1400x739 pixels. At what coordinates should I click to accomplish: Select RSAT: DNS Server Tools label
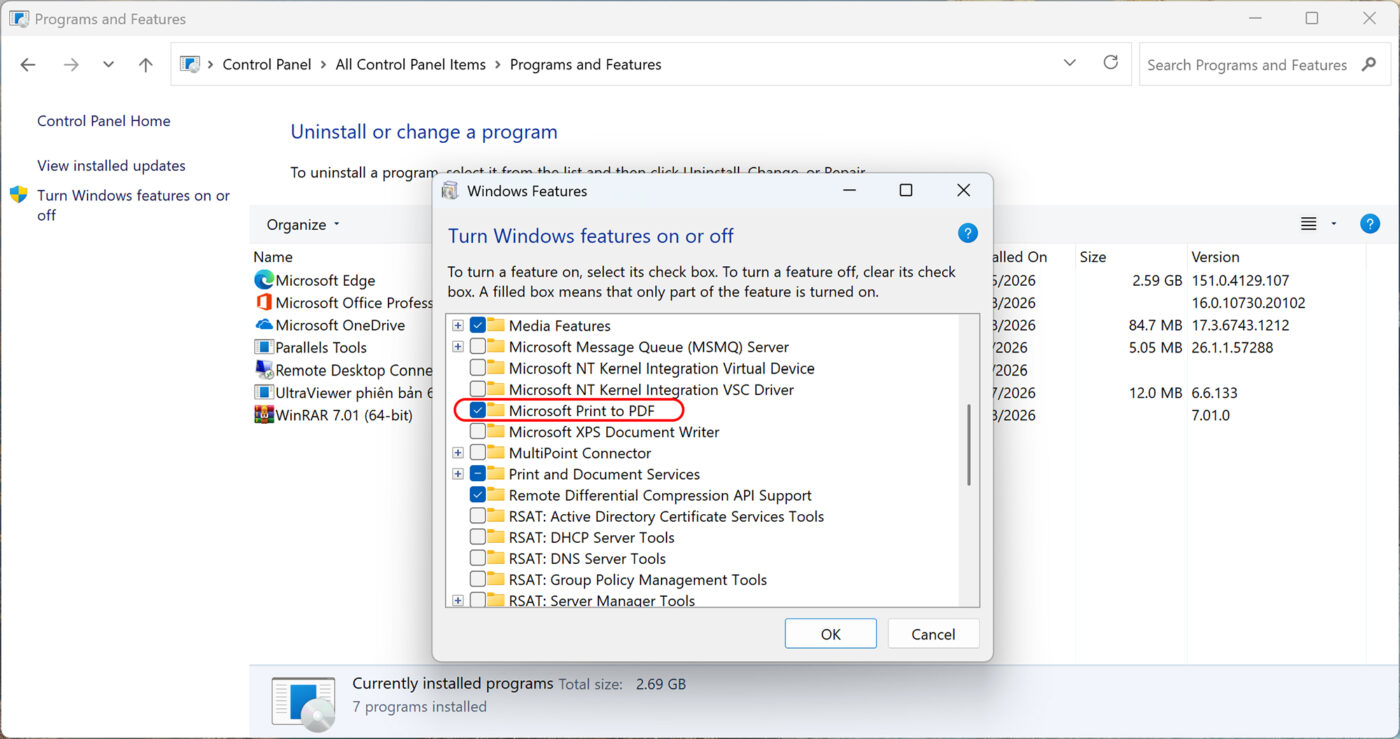pyautogui.click(x=587, y=558)
